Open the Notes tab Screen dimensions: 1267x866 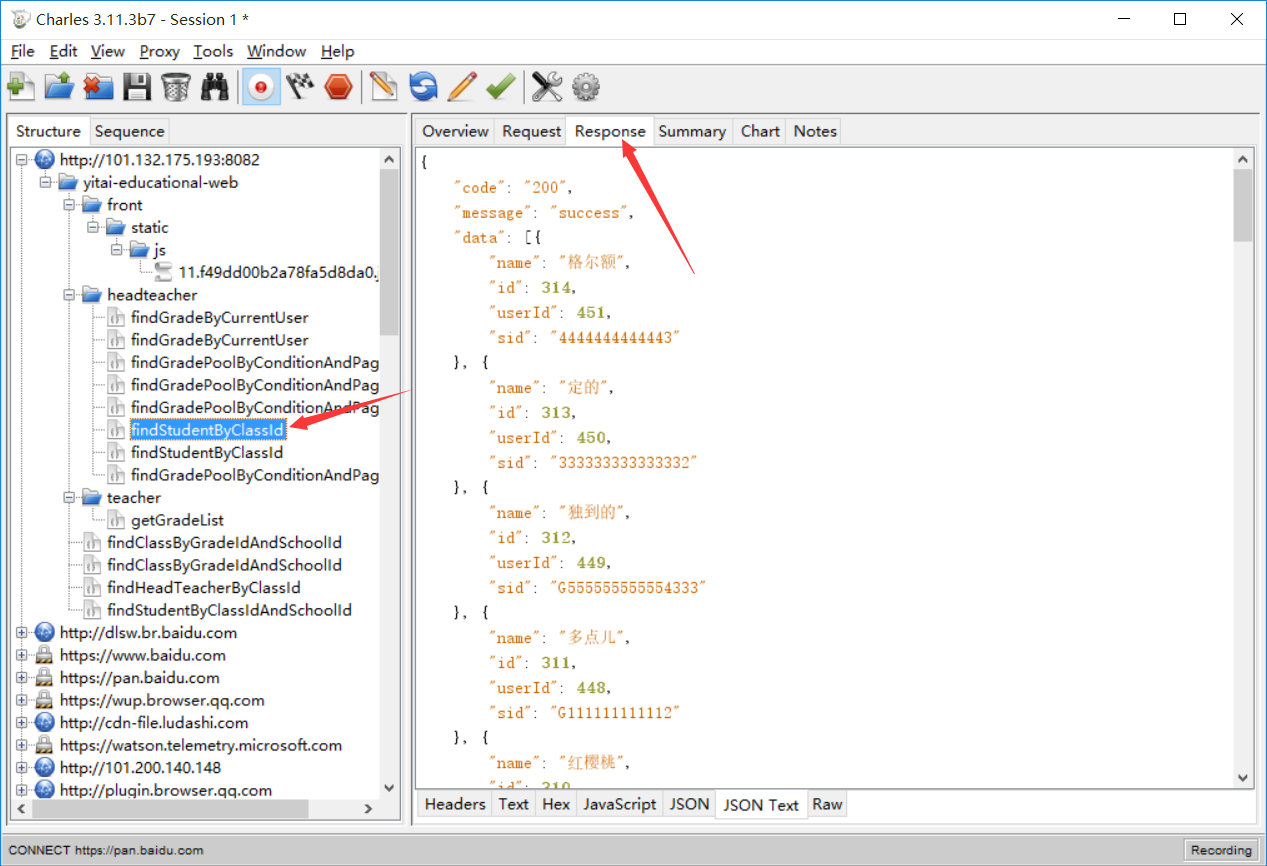click(x=815, y=131)
